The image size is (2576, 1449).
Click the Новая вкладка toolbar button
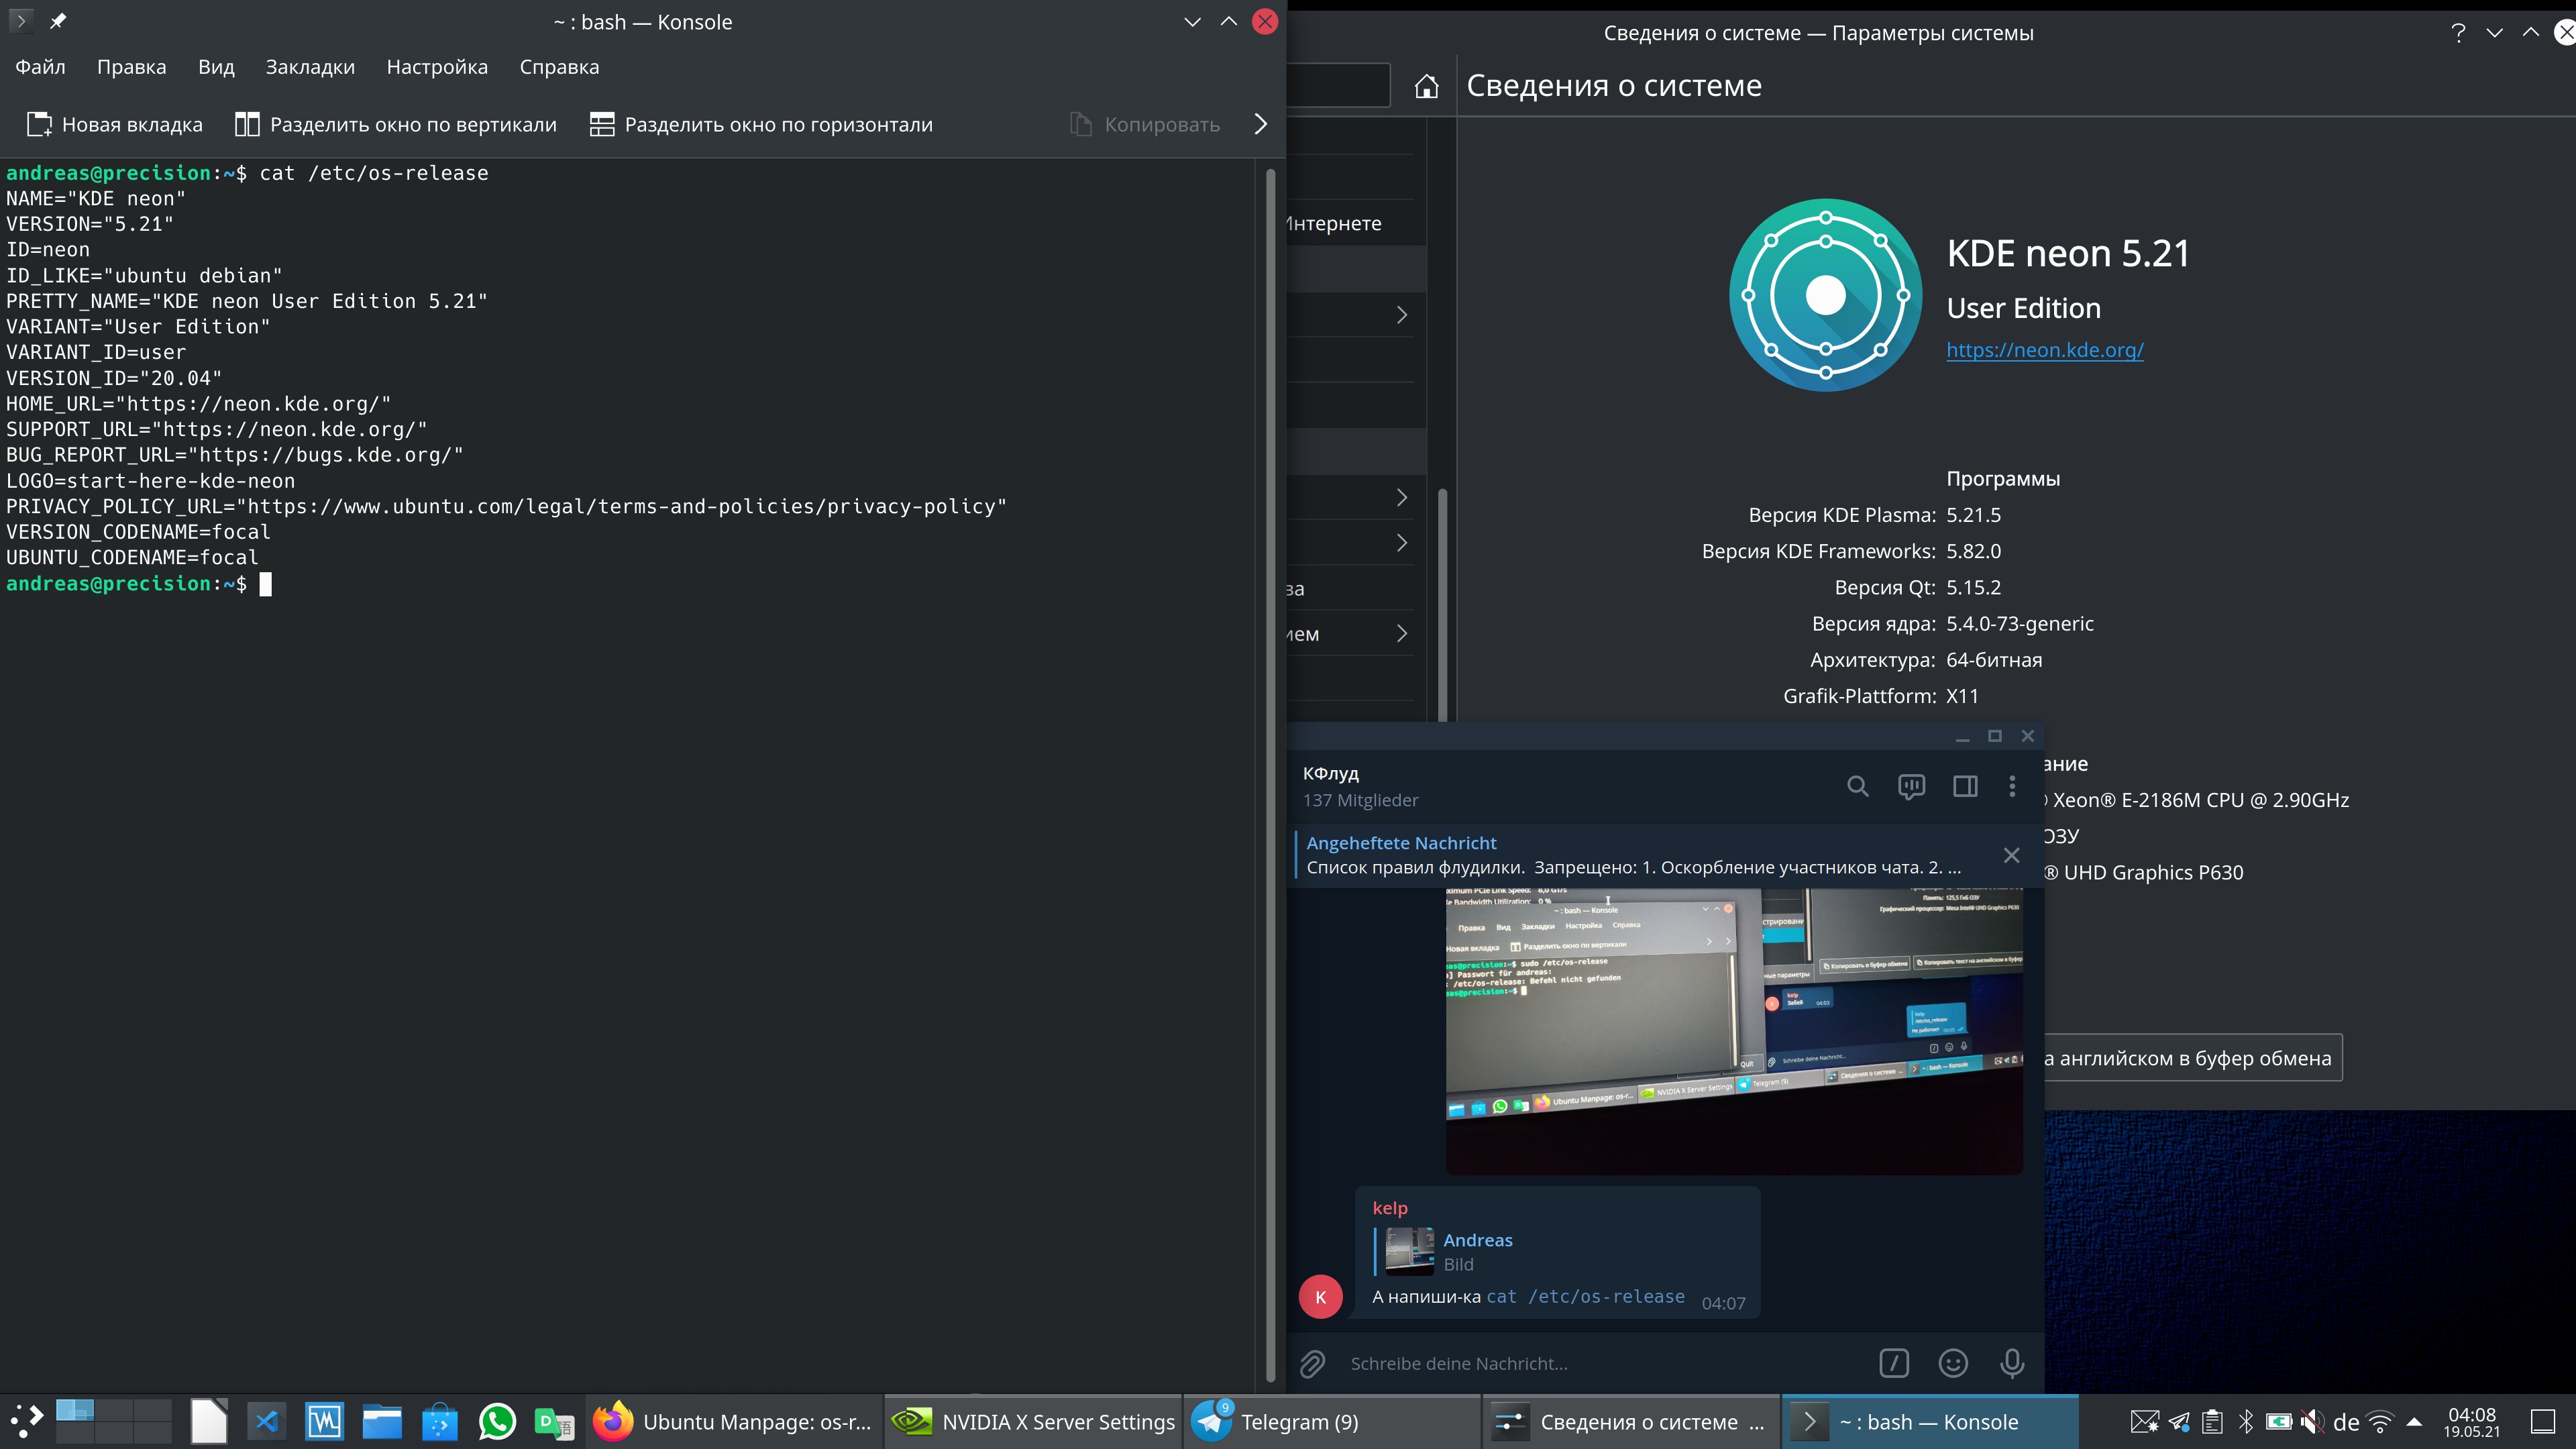tap(114, 124)
